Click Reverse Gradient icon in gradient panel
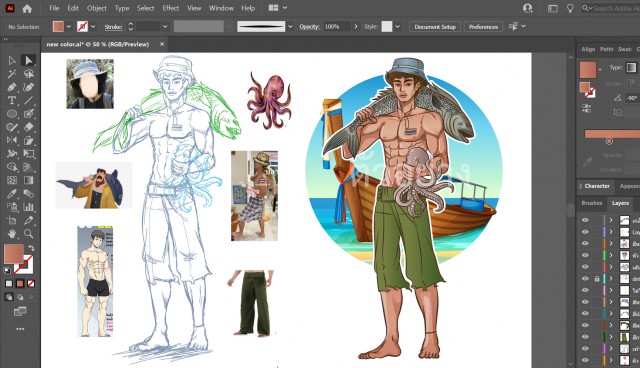Viewport: 640px width, 368px height. 586,108
